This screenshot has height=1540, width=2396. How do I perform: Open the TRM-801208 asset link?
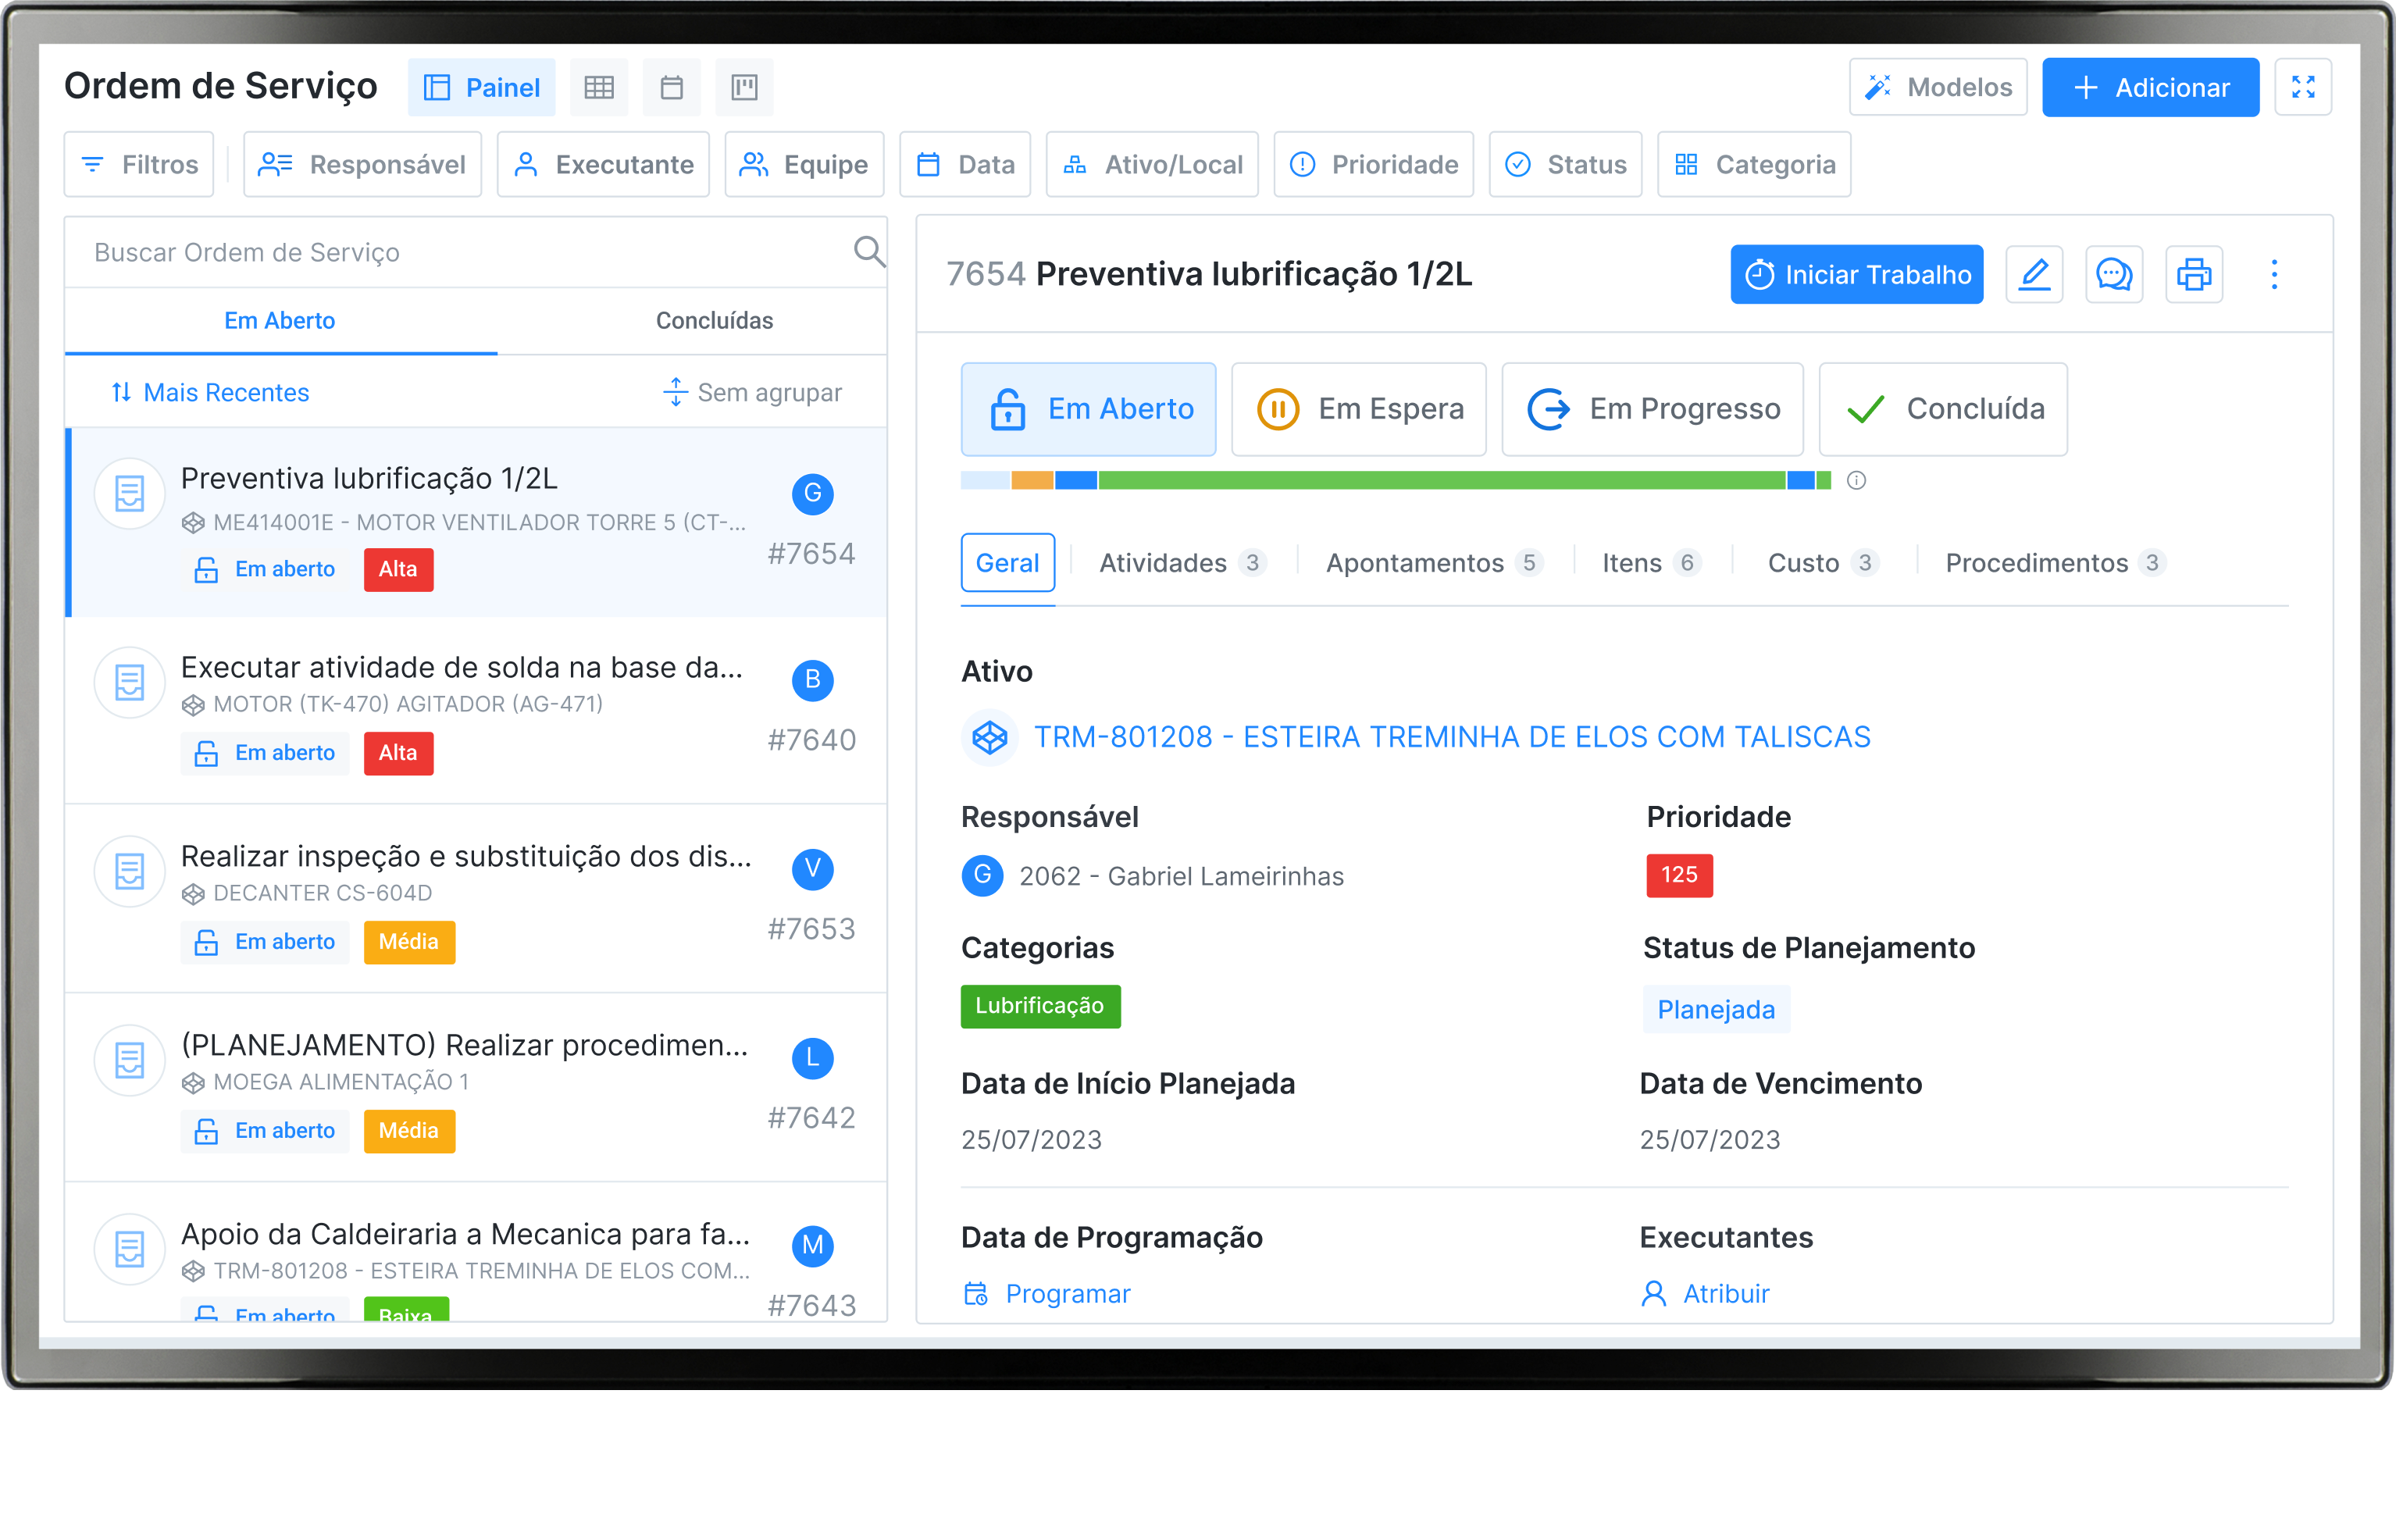(x=1451, y=737)
